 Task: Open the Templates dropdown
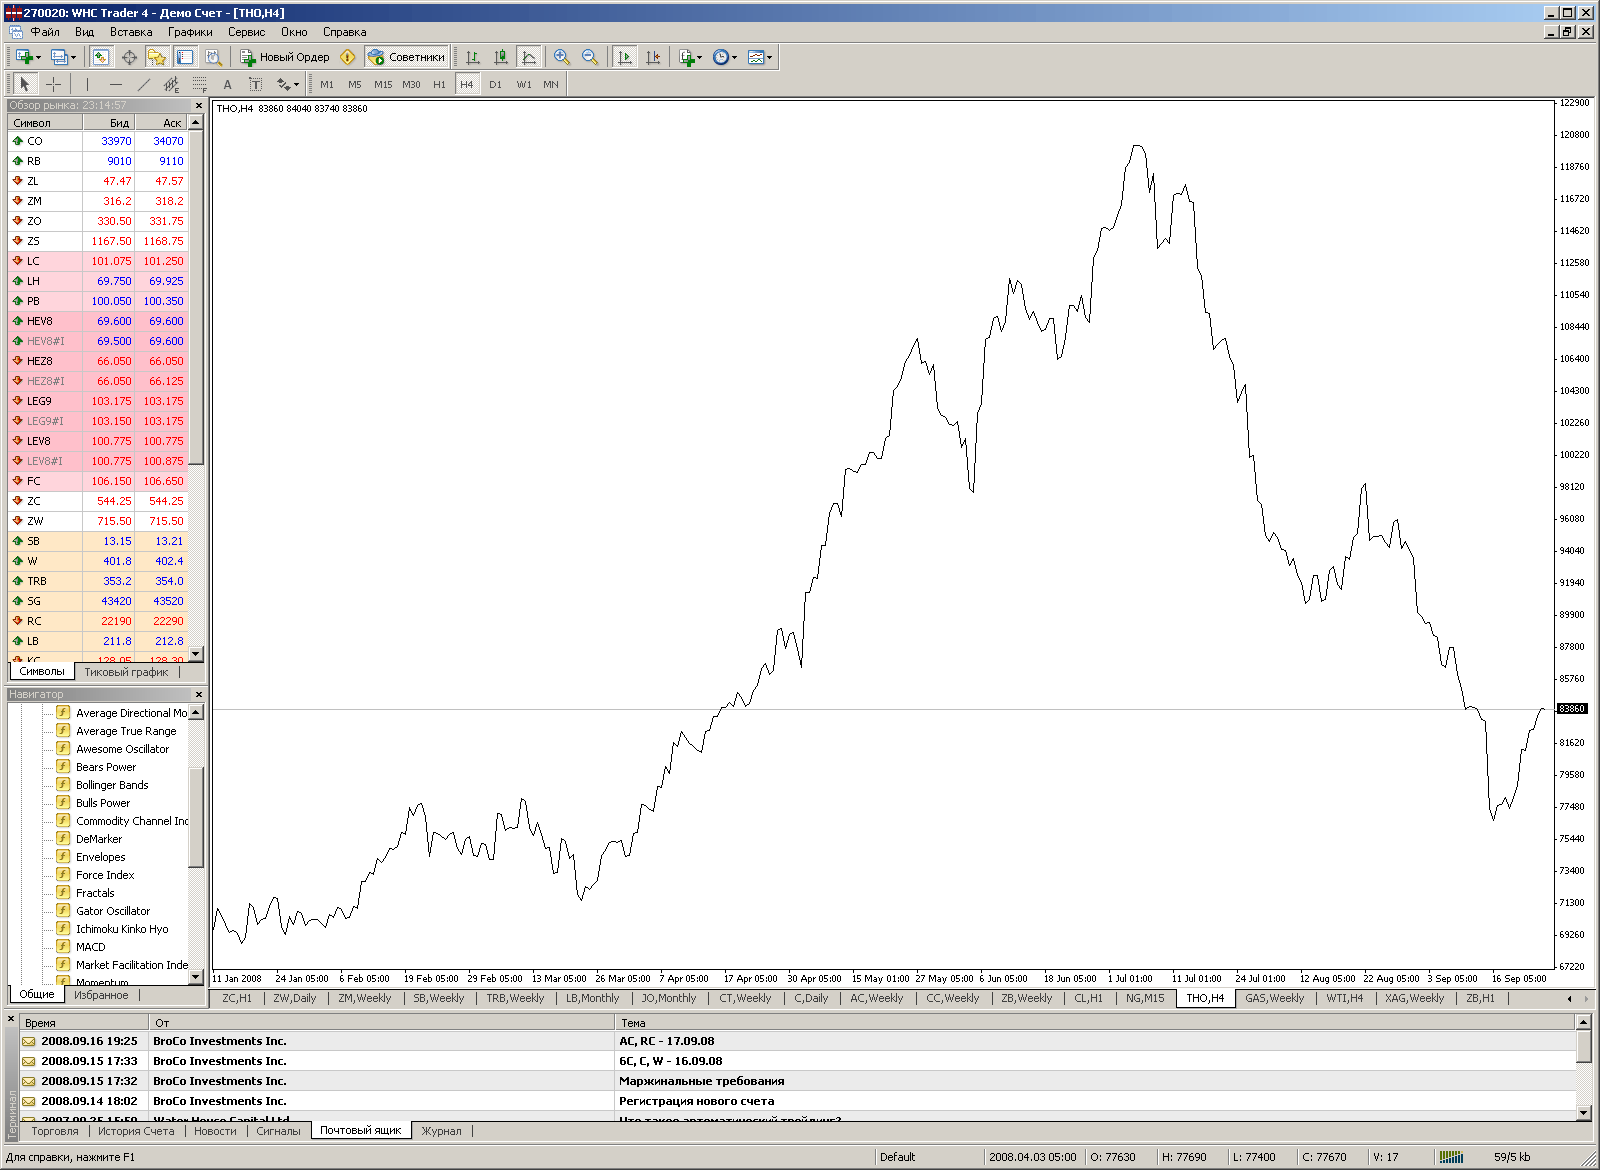click(760, 57)
